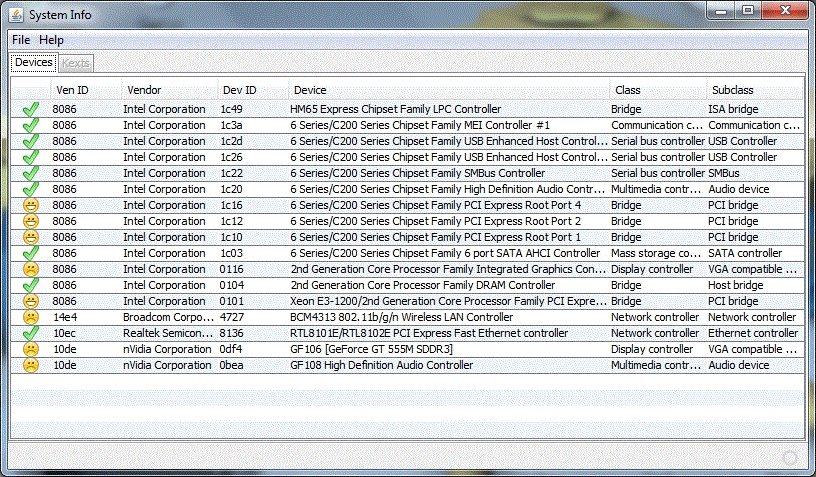
Task: Switch to the Kexts tab
Action: 76,63
